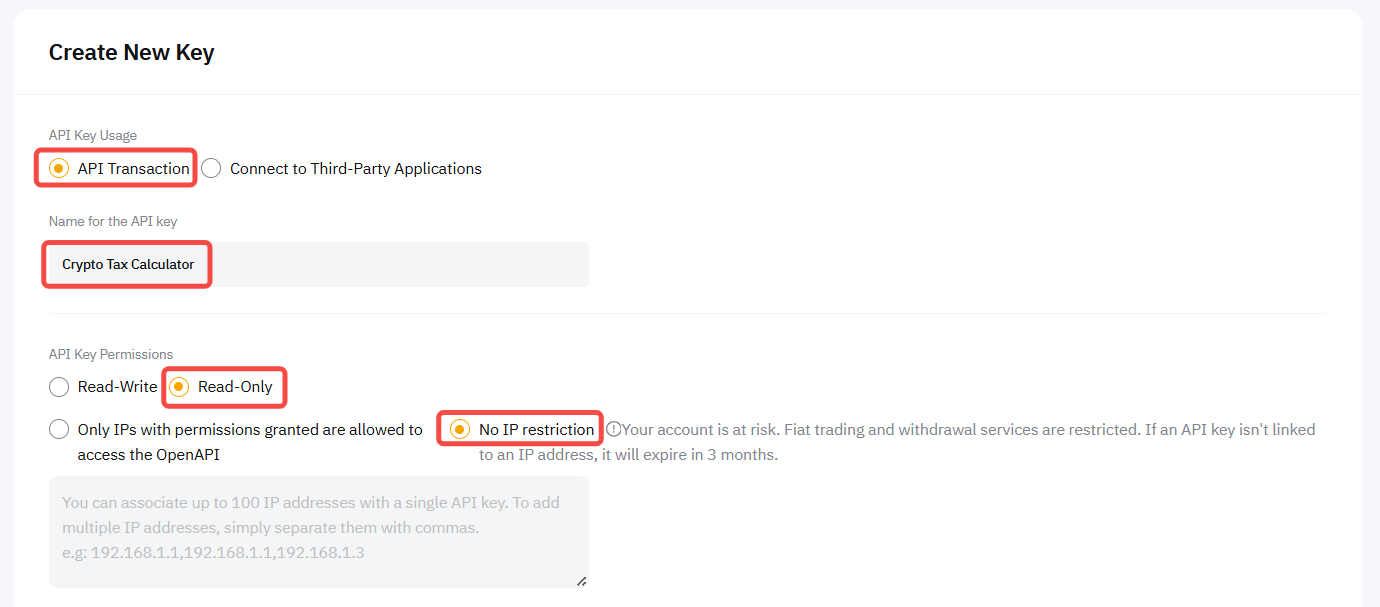Click the 'Name for the API key' label

[x=113, y=221]
